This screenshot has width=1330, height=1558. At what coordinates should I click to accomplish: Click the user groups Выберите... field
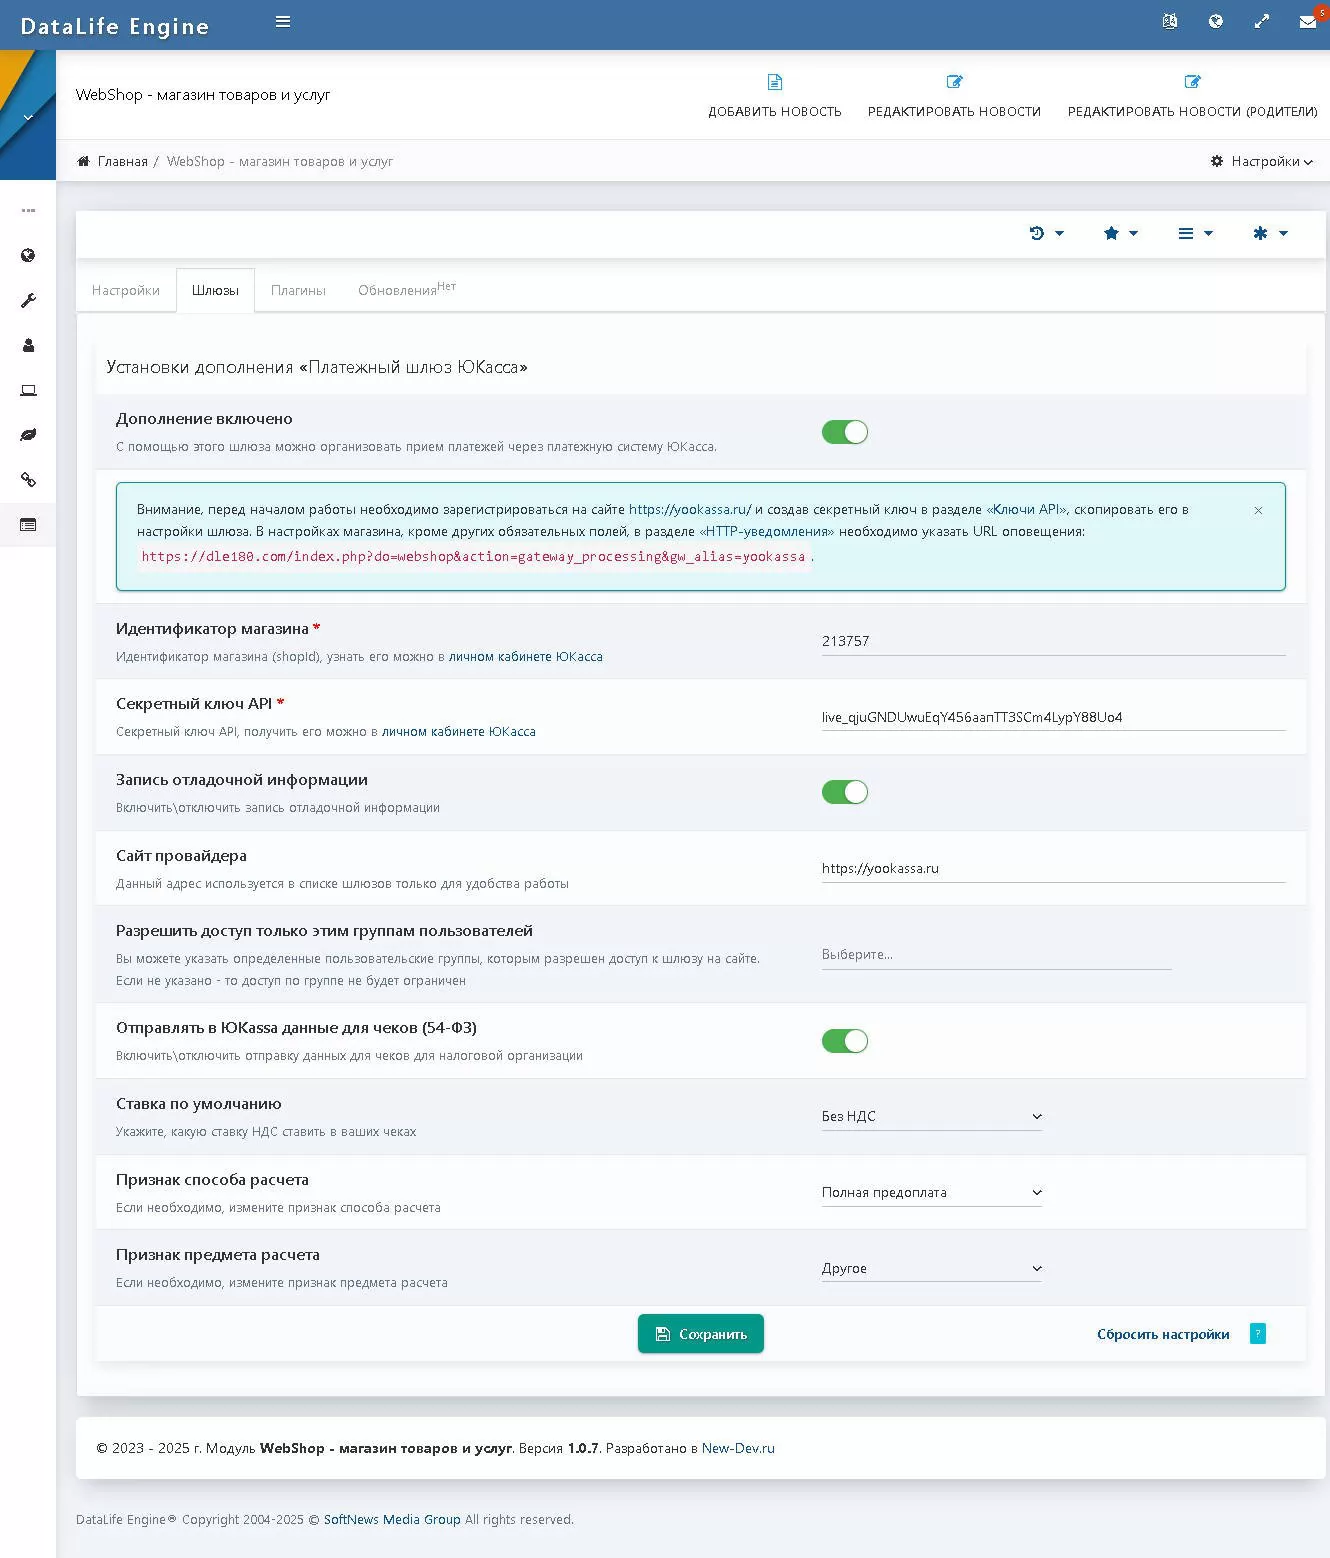[996, 955]
